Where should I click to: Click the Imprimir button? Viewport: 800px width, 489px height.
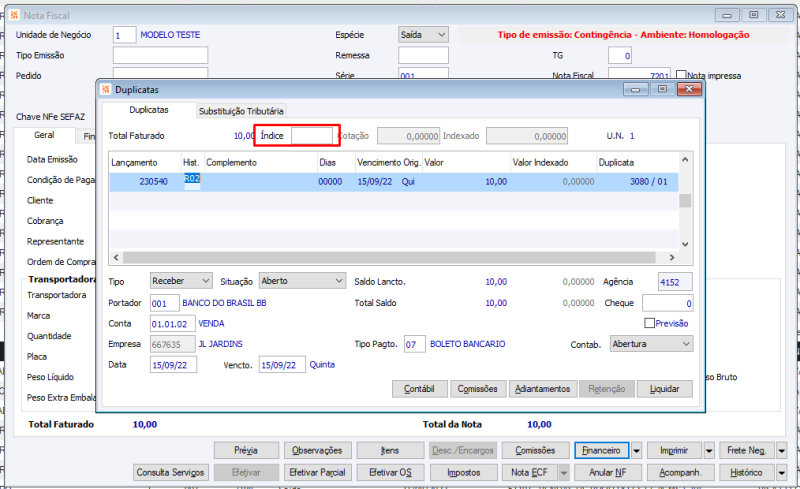click(674, 451)
